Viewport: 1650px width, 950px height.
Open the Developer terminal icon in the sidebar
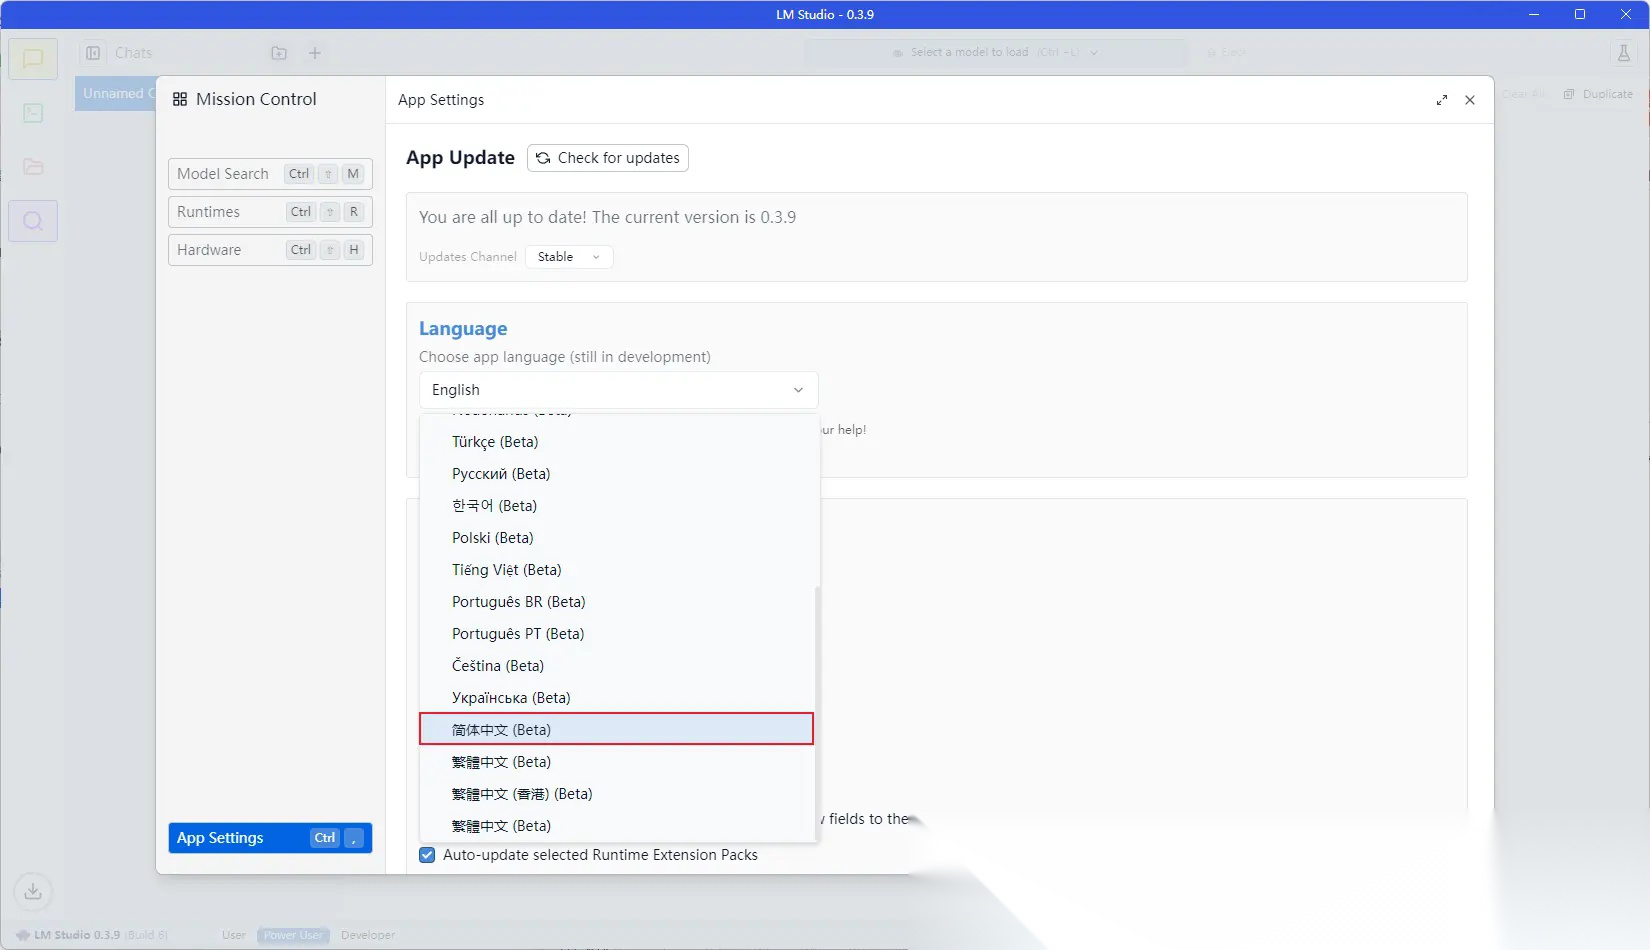[x=33, y=113]
